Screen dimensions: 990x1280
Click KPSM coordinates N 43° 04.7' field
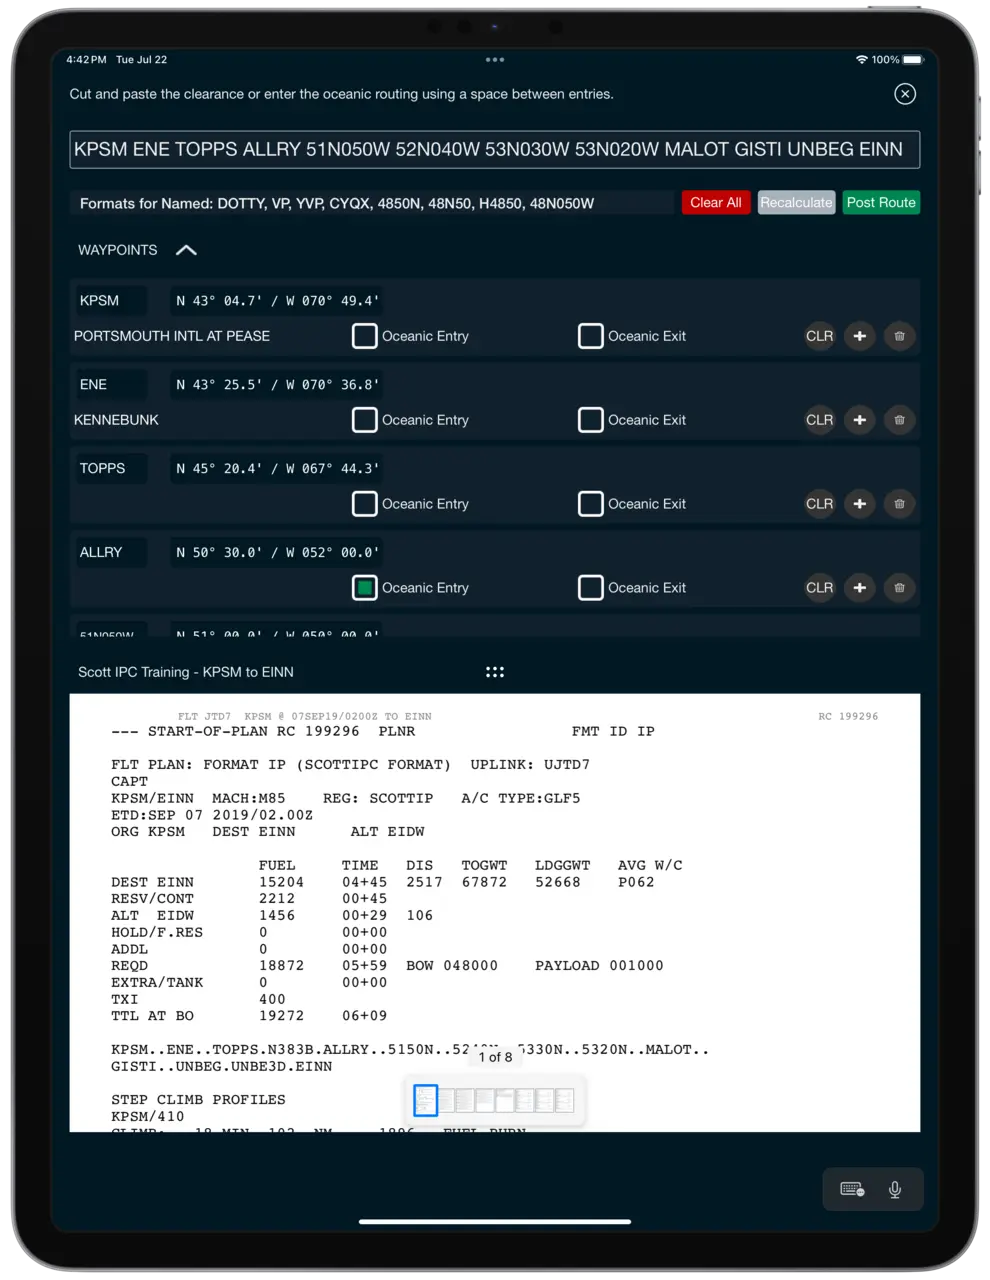(277, 300)
